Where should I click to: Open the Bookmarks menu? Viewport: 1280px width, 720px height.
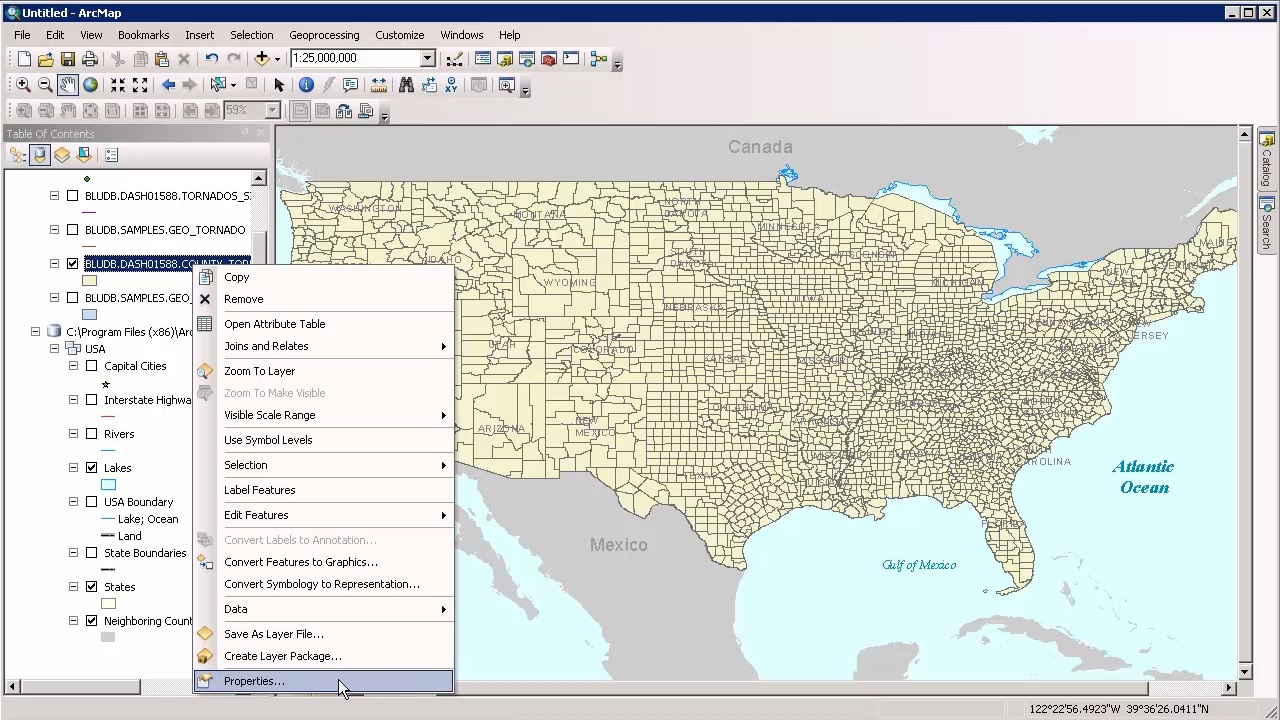(x=143, y=35)
